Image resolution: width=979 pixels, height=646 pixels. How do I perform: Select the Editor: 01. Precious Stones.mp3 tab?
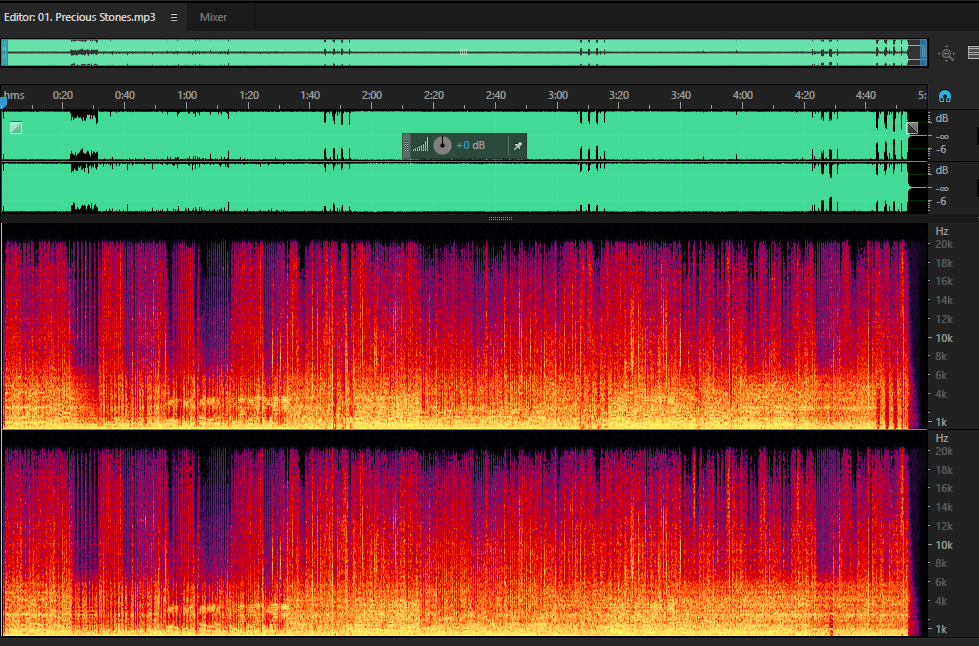pos(80,17)
